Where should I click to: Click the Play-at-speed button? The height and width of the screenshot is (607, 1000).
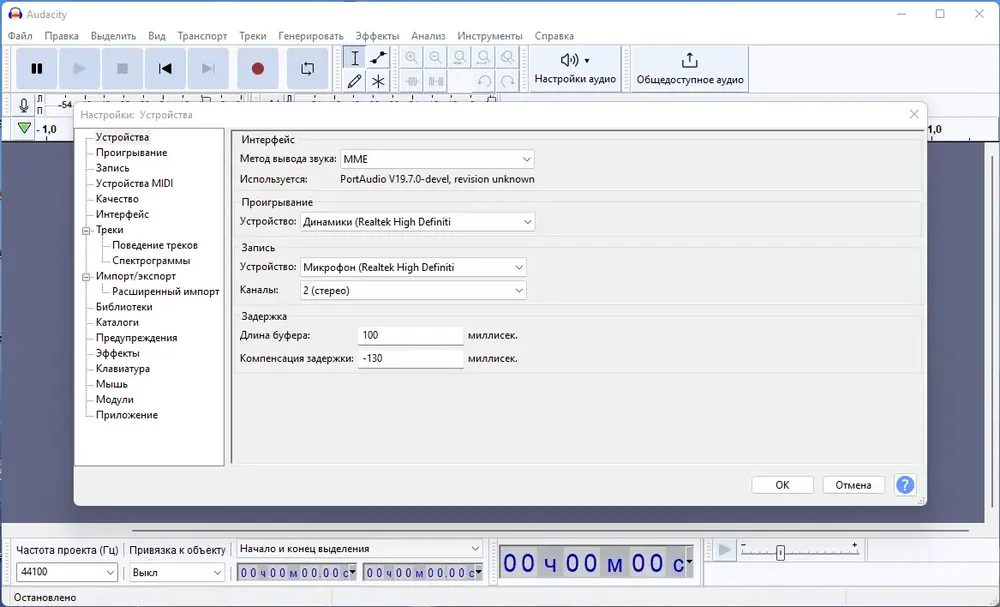pyautogui.click(x=724, y=550)
